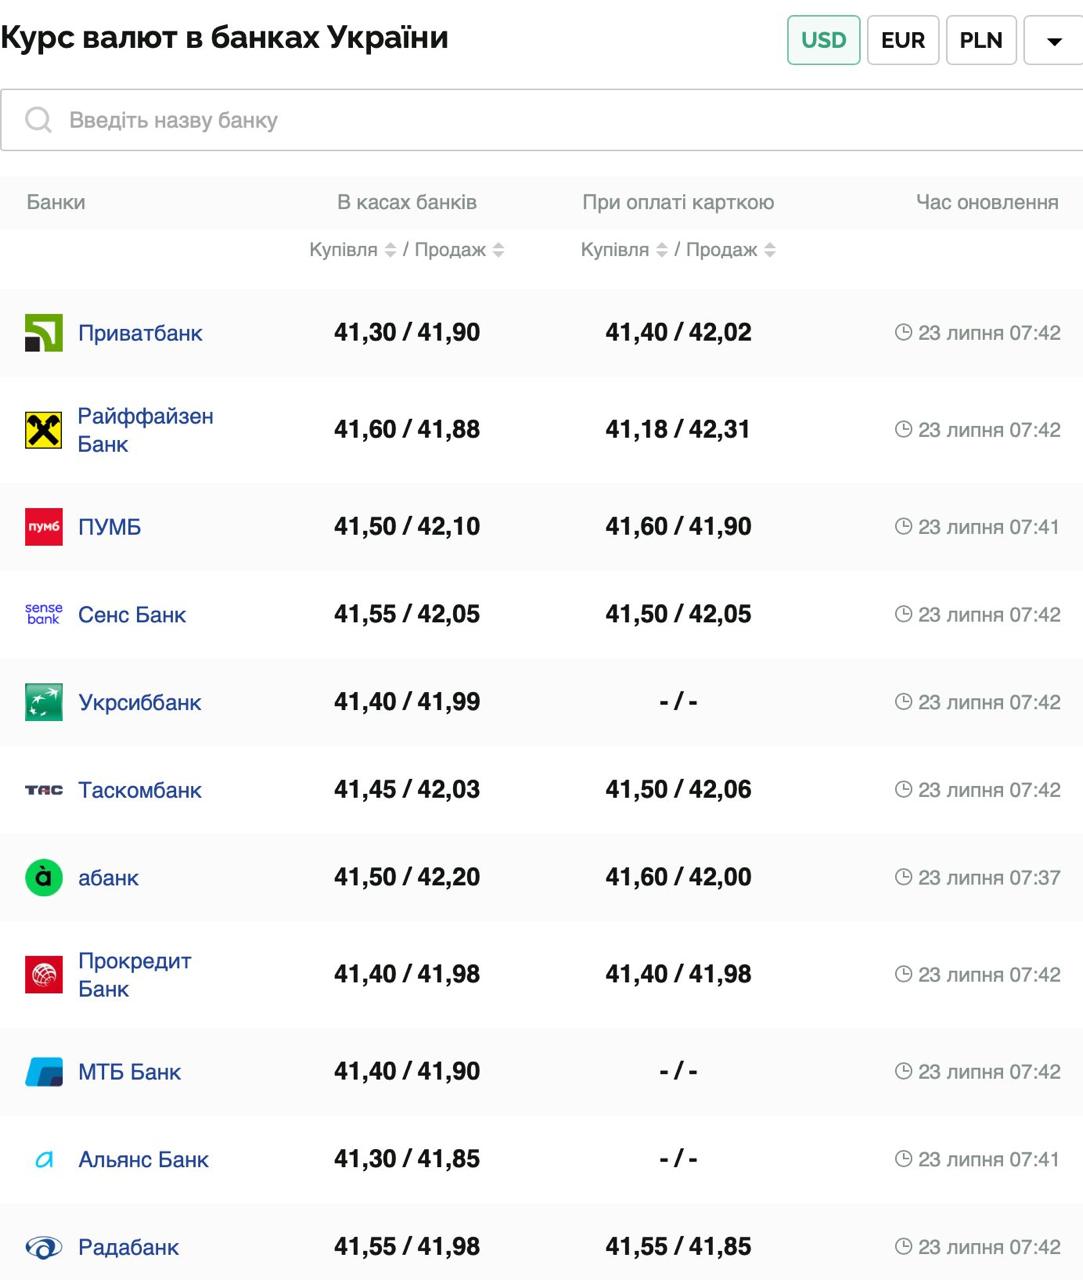Open the more currencies dropdown arrow
The height and width of the screenshot is (1280, 1083).
(1053, 41)
